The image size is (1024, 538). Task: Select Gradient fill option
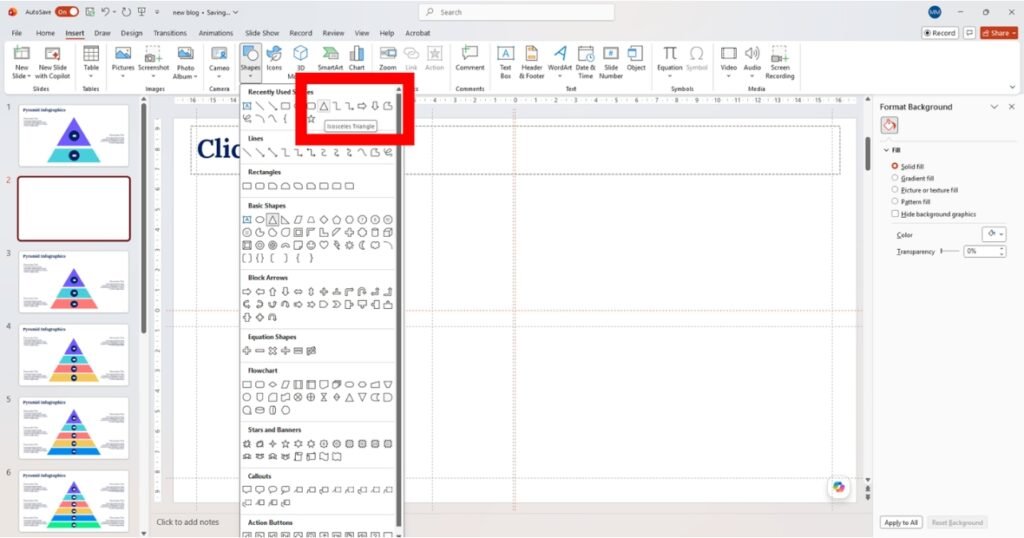912,178
